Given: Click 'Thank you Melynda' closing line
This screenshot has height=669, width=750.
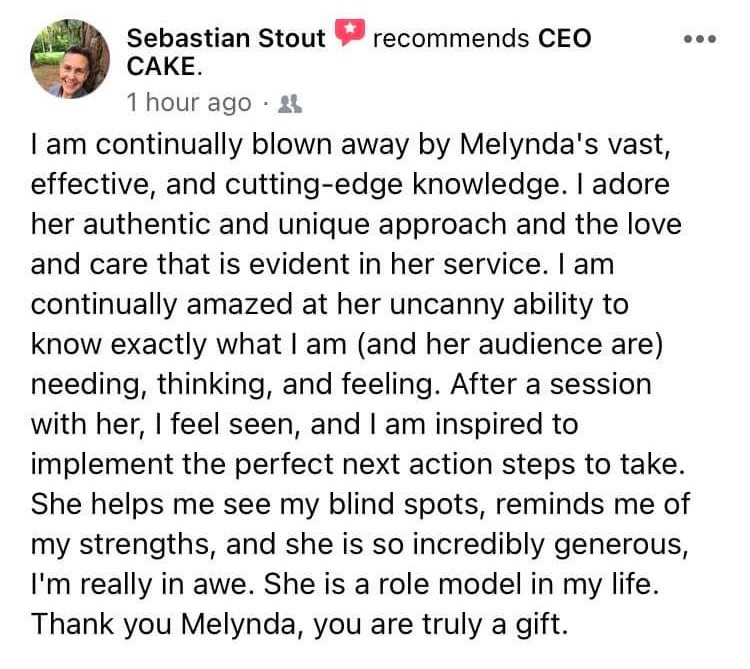Looking at the screenshot, I should click(148, 623).
